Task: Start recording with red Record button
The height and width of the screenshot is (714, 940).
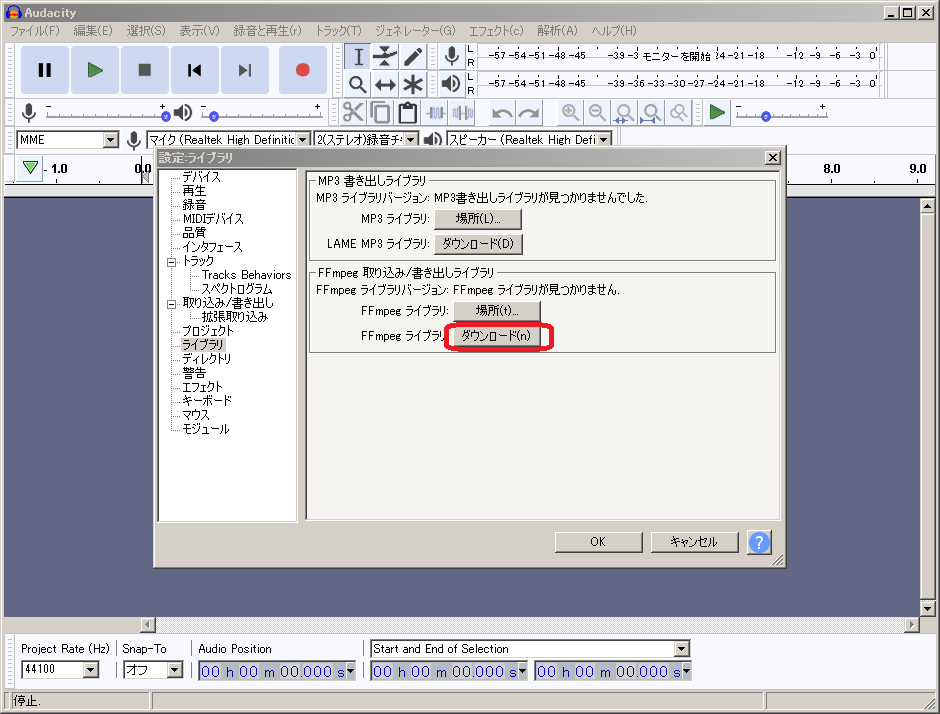Action: click(x=303, y=70)
